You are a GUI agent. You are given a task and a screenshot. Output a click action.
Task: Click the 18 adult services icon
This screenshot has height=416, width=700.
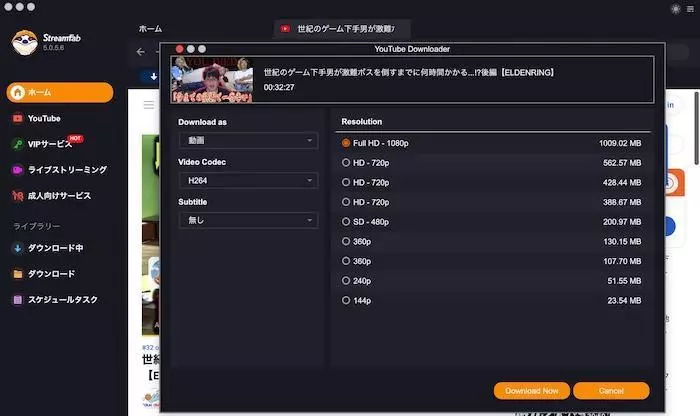pos(17,196)
